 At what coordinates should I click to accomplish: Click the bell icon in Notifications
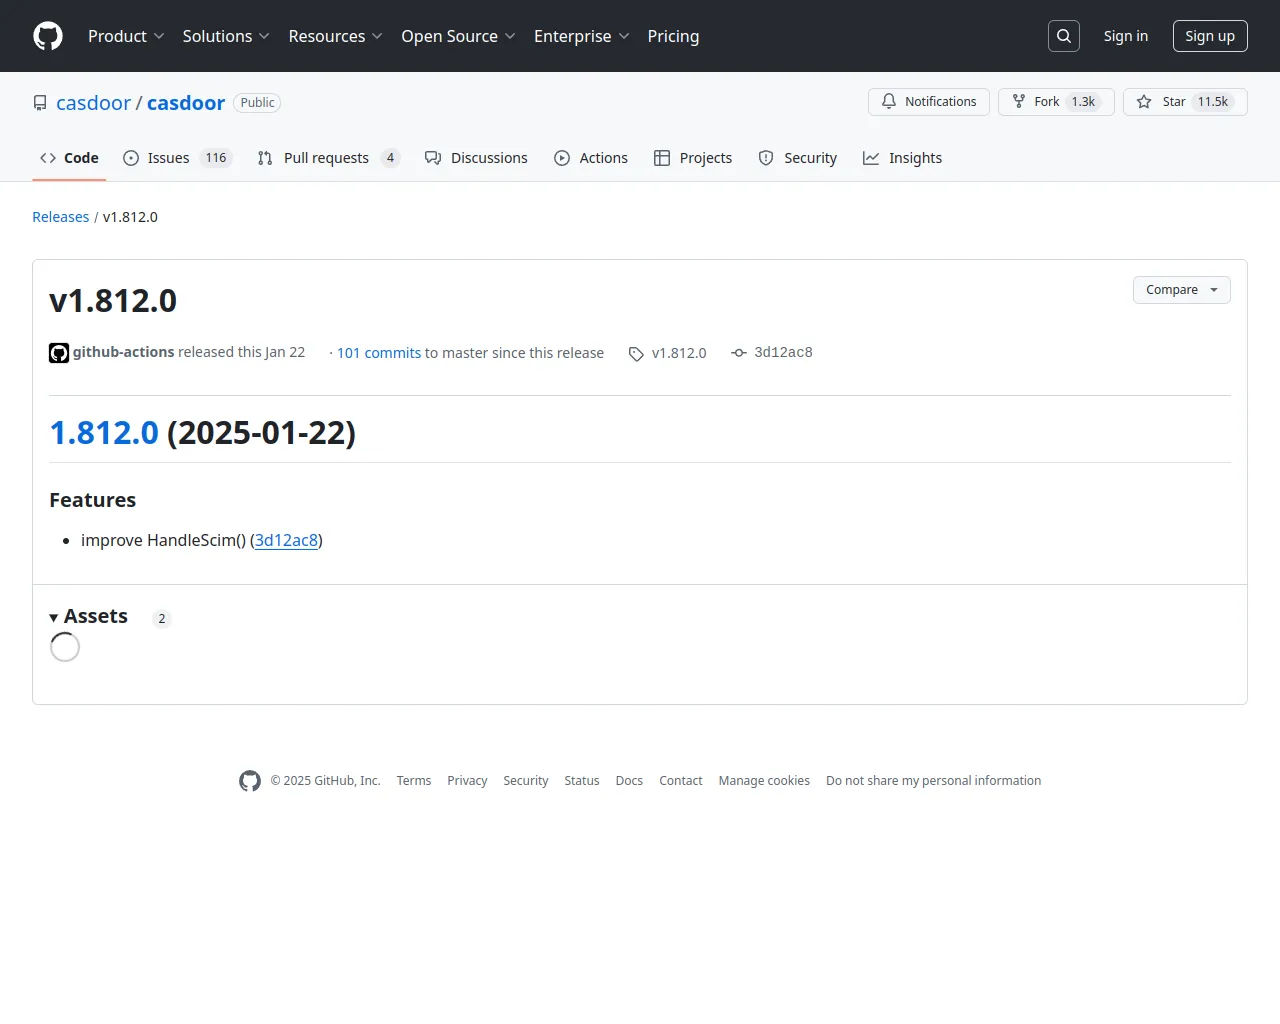pos(889,102)
